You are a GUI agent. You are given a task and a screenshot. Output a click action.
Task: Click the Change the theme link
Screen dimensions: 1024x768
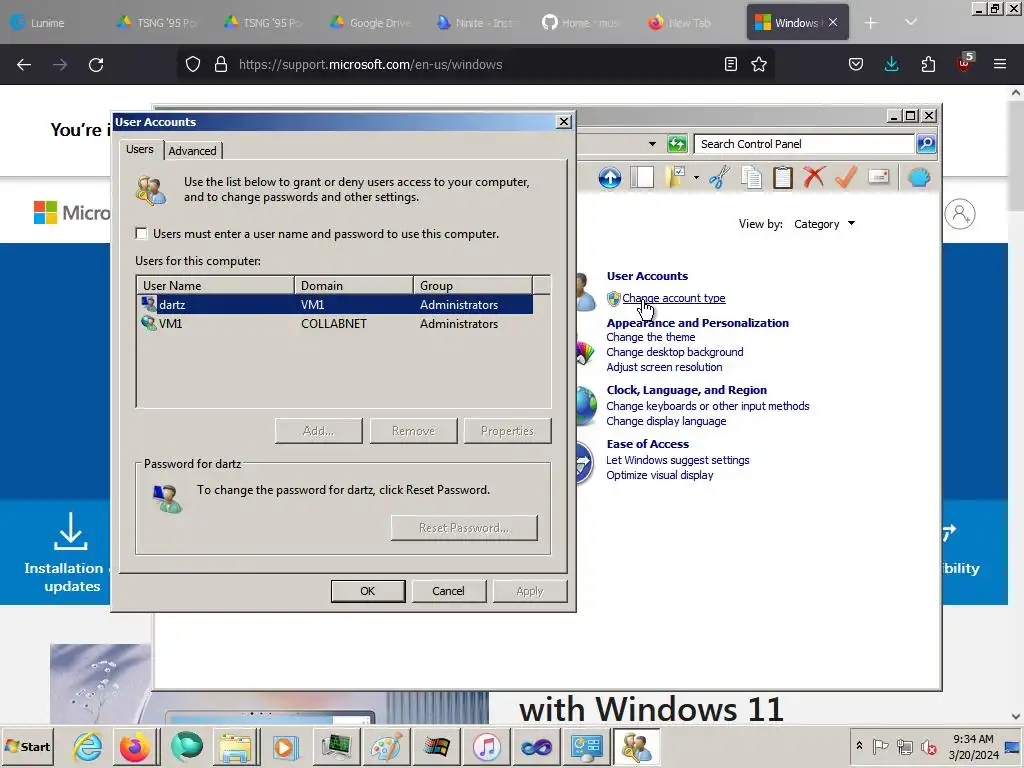(x=650, y=338)
